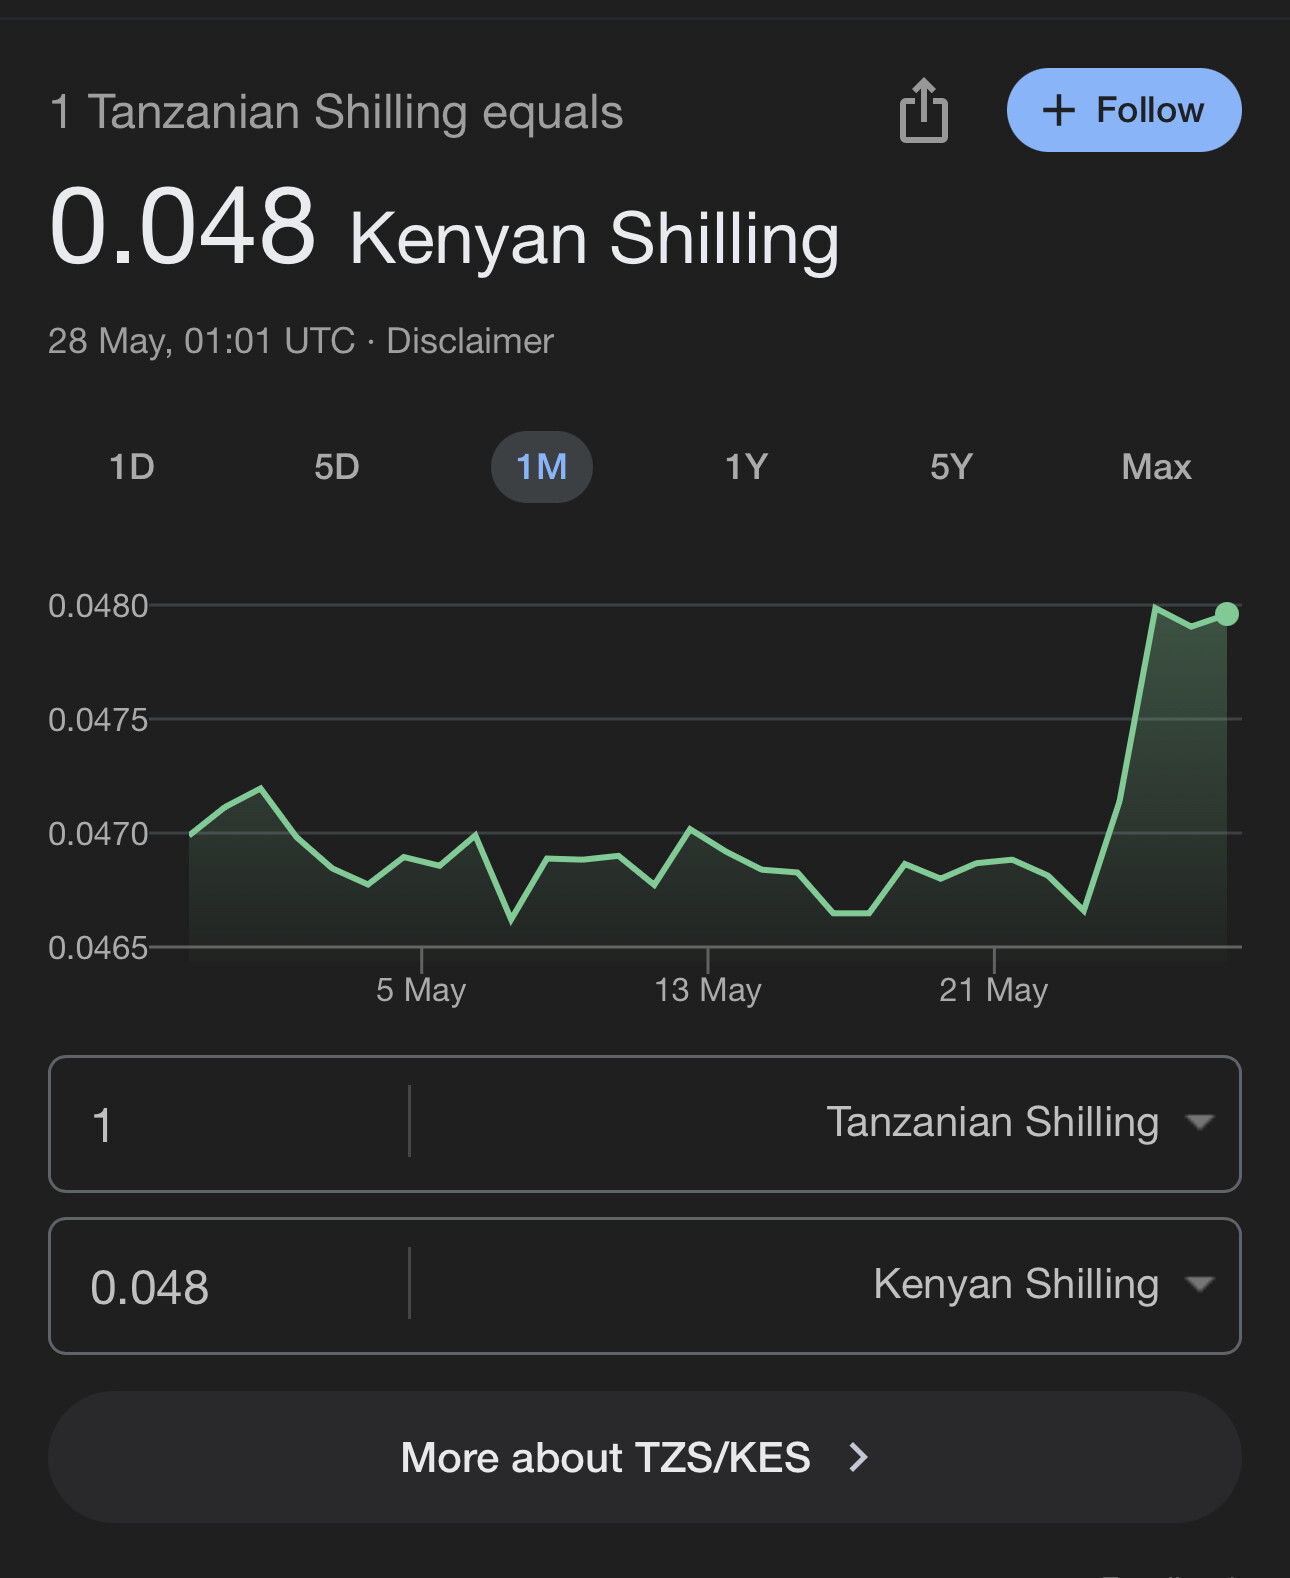The image size is (1290, 1578).
Task: Select the 1M time range
Action: tap(542, 467)
